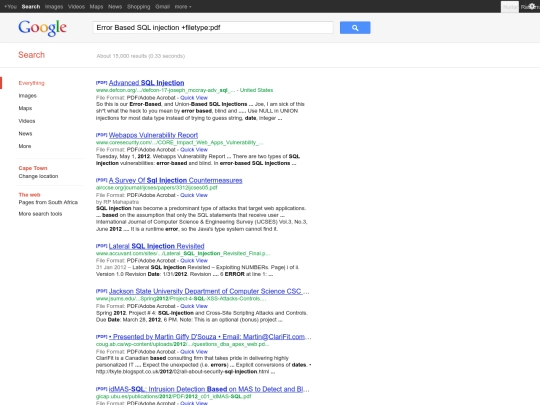540x405 pixels.
Task: Open the +You top bar item
Action: pos(10,7)
